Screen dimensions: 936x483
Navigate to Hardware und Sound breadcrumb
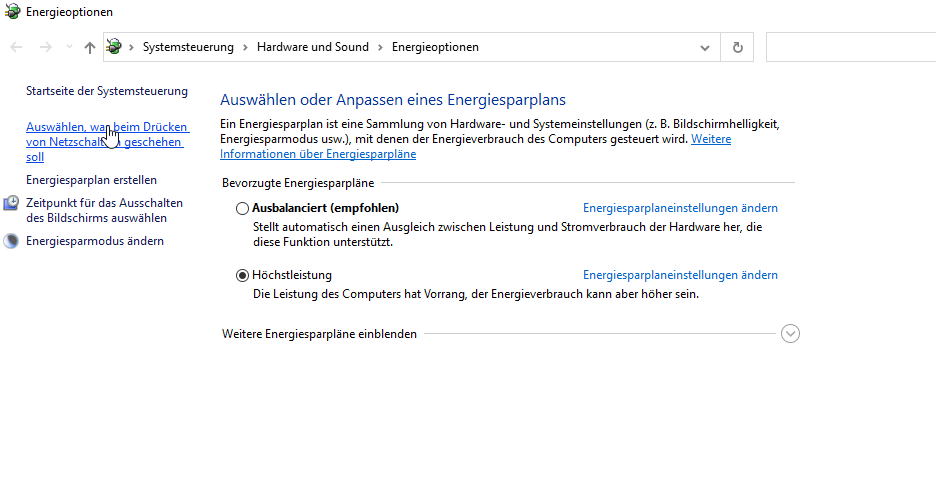tap(312, 47)
